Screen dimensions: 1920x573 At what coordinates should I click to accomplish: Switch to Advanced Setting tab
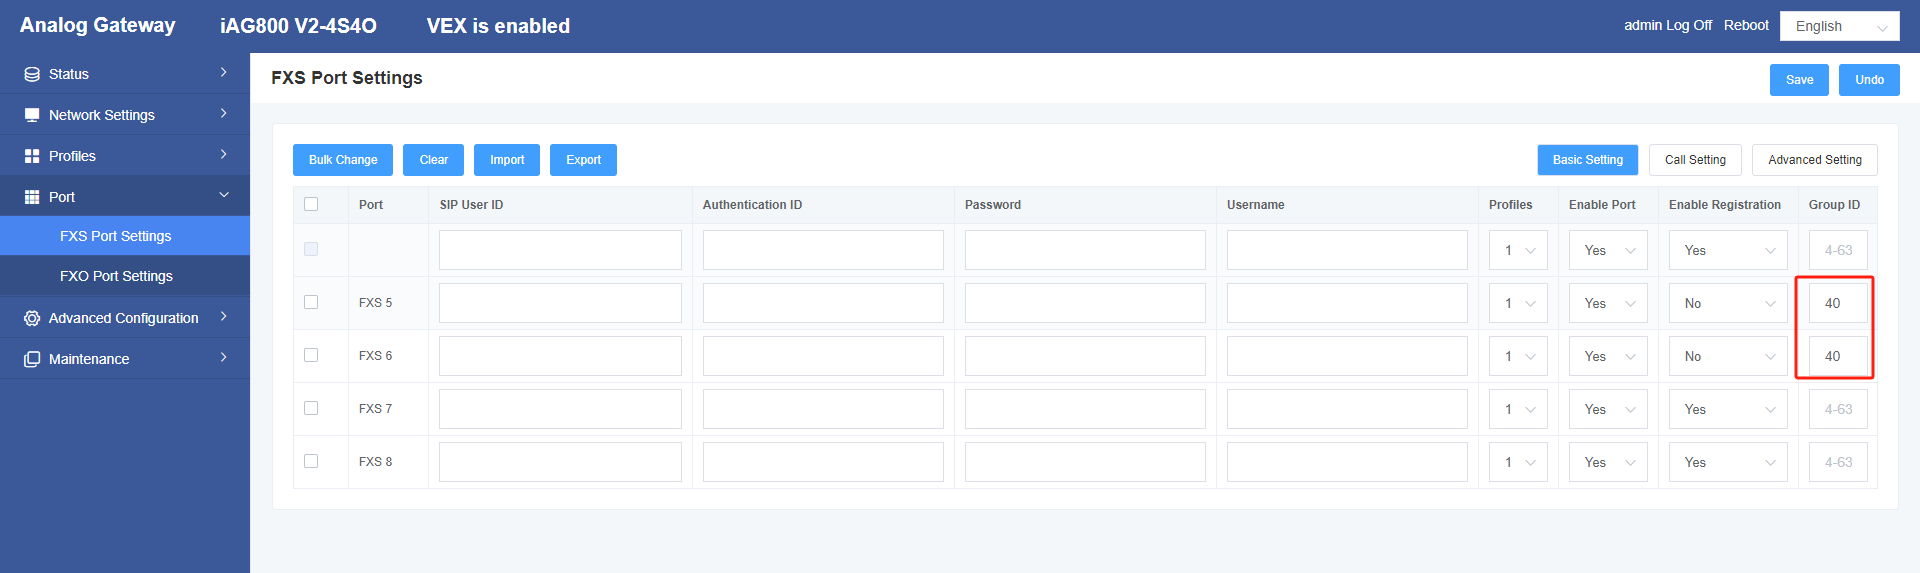pyautogui.click(x=1814, y=160)
